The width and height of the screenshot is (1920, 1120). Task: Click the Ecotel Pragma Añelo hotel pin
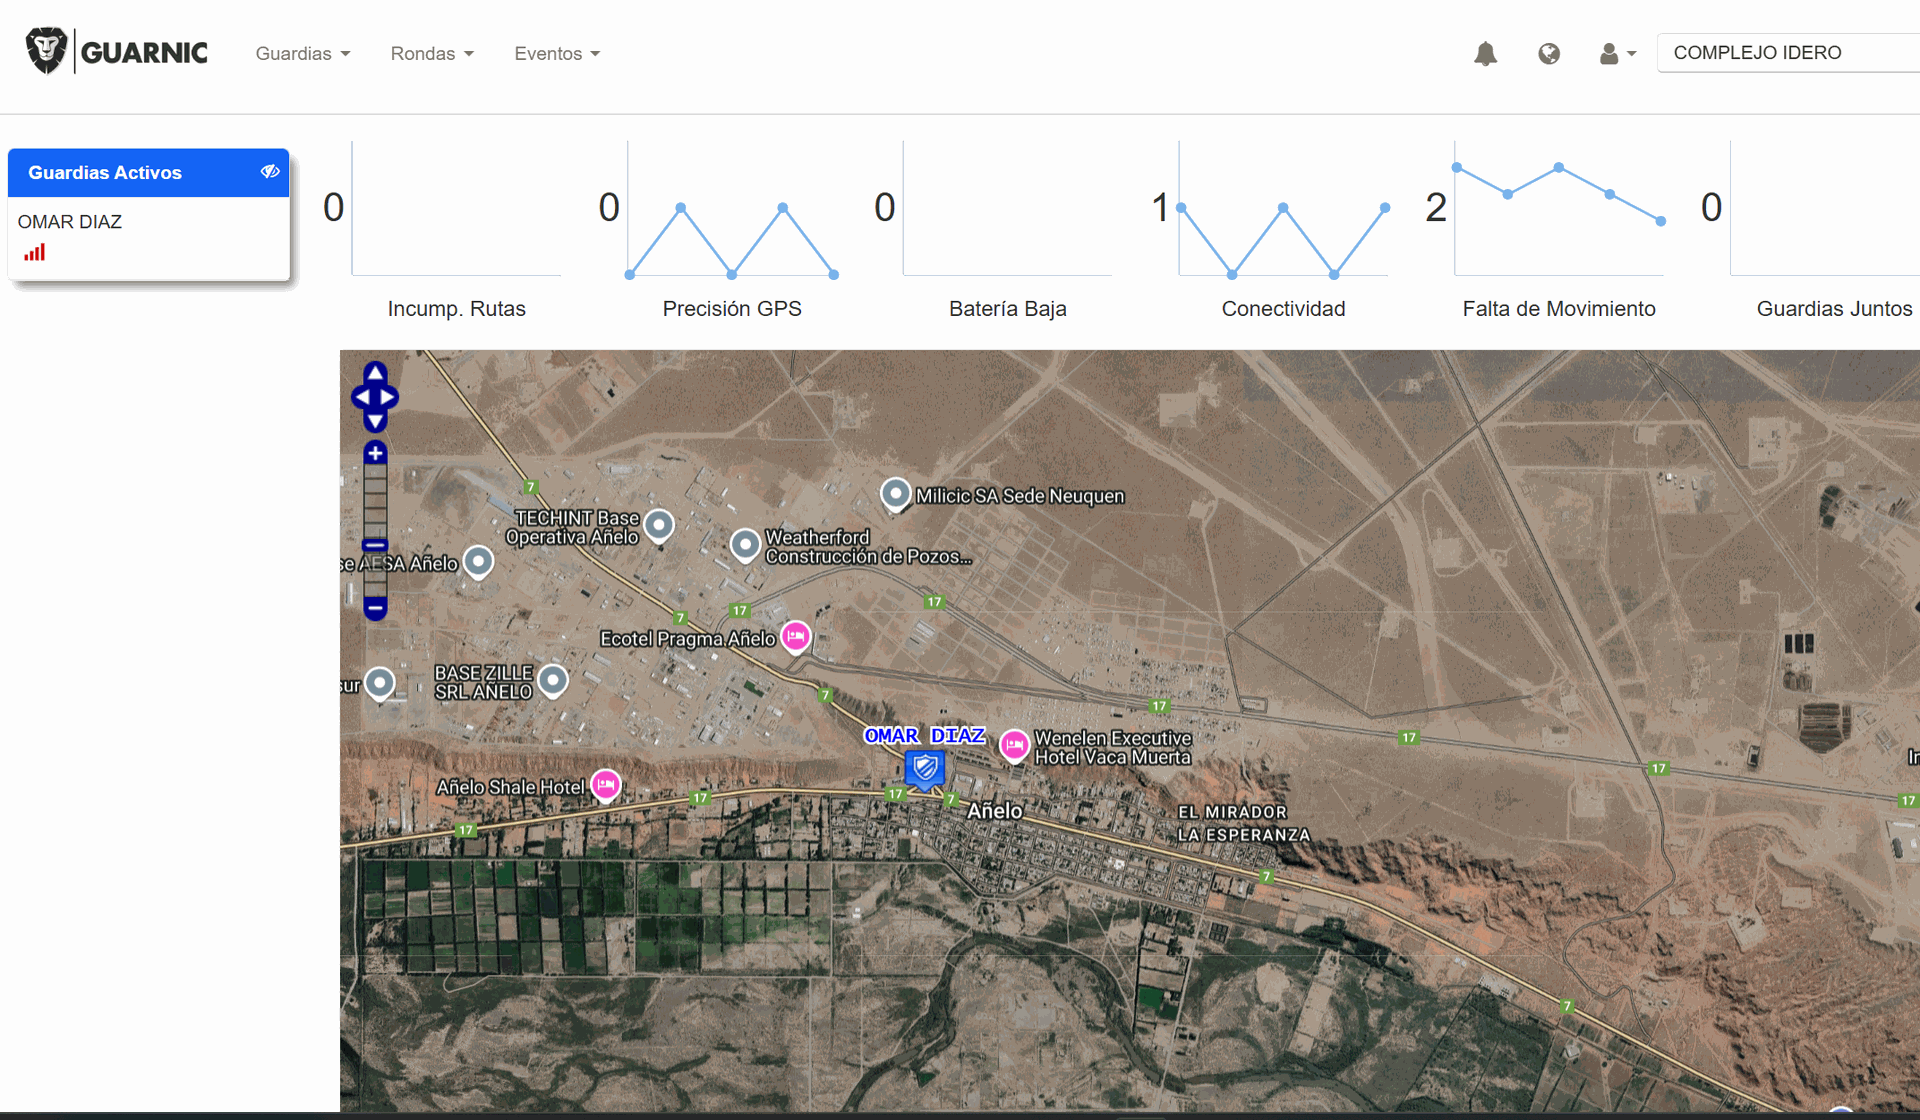point(796,636)
